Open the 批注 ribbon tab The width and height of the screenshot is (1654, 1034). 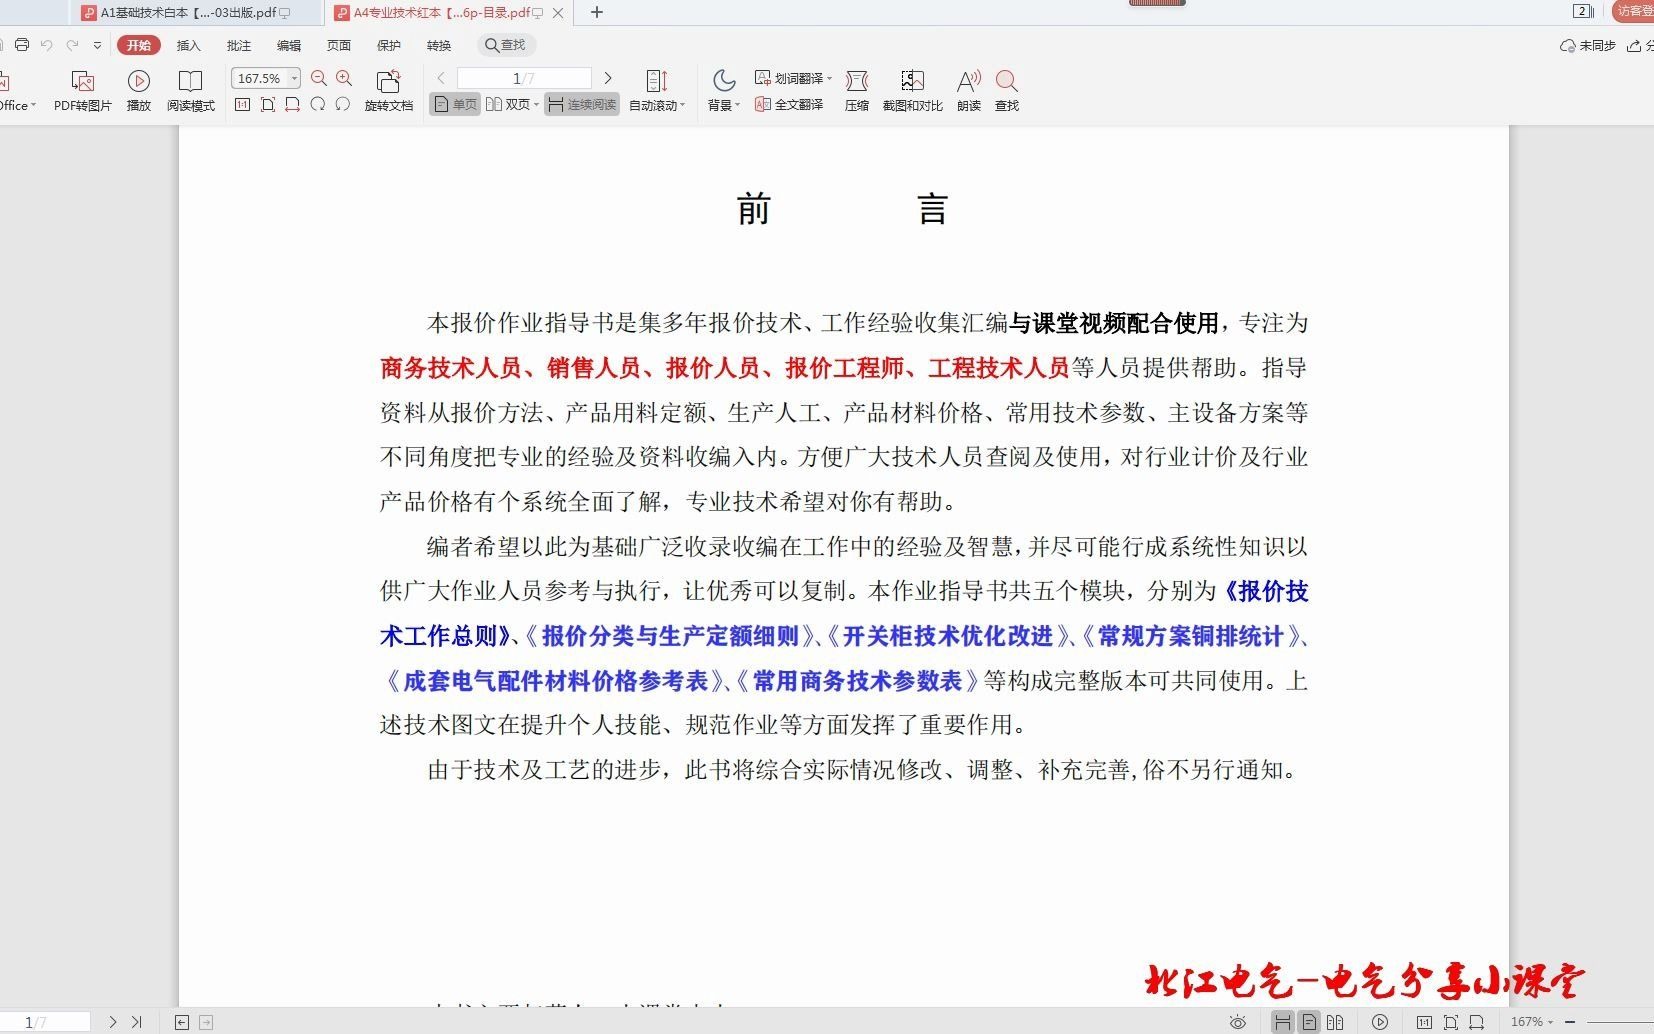(238, 45)
